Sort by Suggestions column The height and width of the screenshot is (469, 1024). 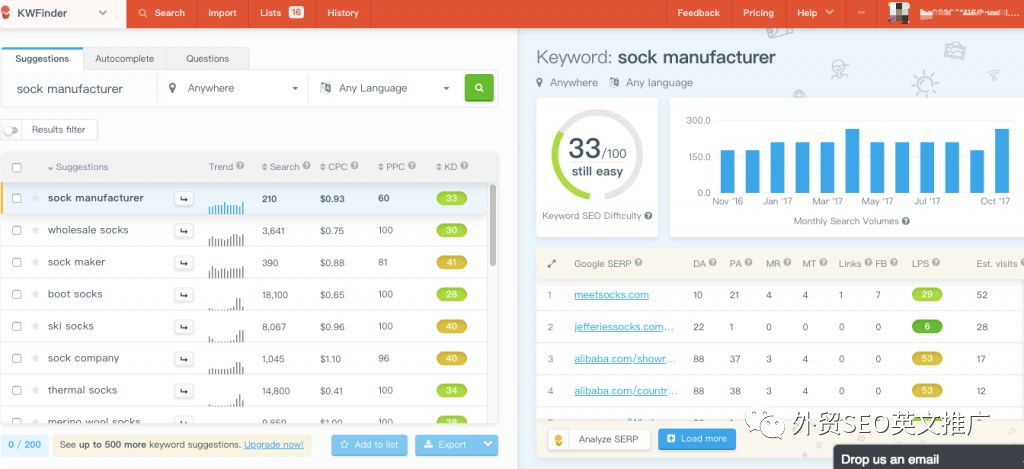[78, 167]
